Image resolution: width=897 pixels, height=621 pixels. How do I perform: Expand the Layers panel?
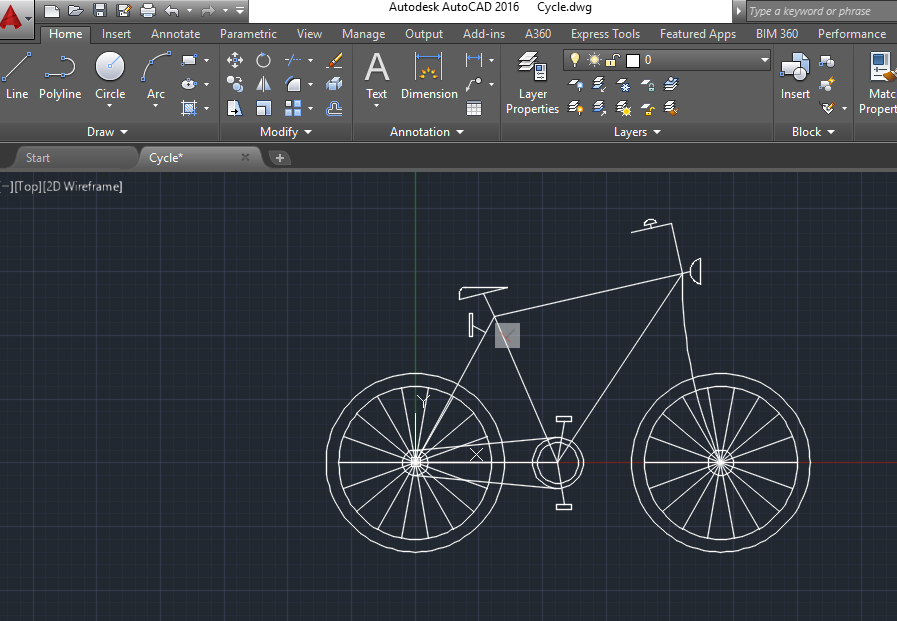pyautogui.click(x=637, y=132)
